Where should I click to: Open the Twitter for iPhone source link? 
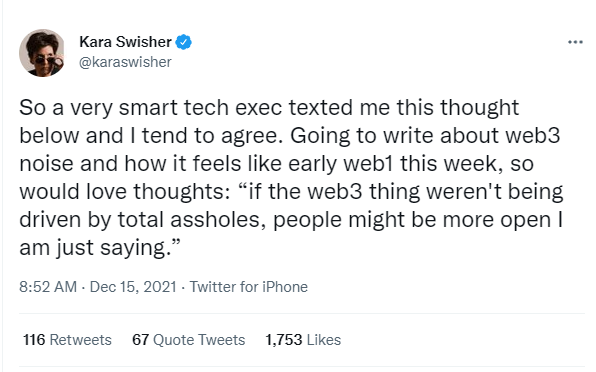click(x=249, y=287)
